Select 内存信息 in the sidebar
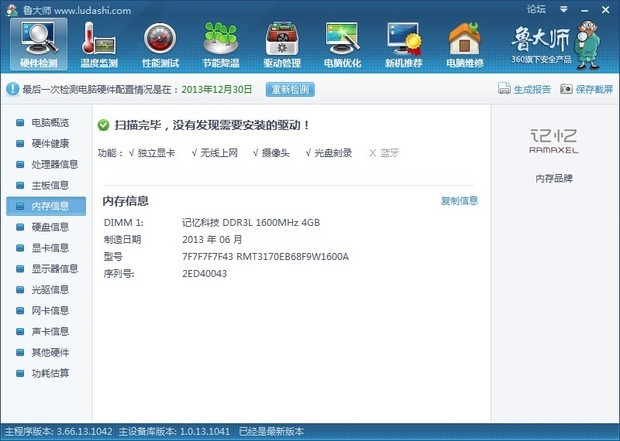 (x=46, y=206)
